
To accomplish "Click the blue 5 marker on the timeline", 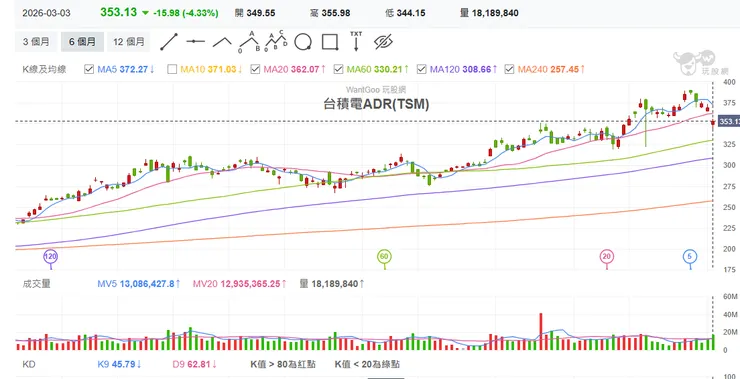I will pyautogui.click(x=690, y=257).
